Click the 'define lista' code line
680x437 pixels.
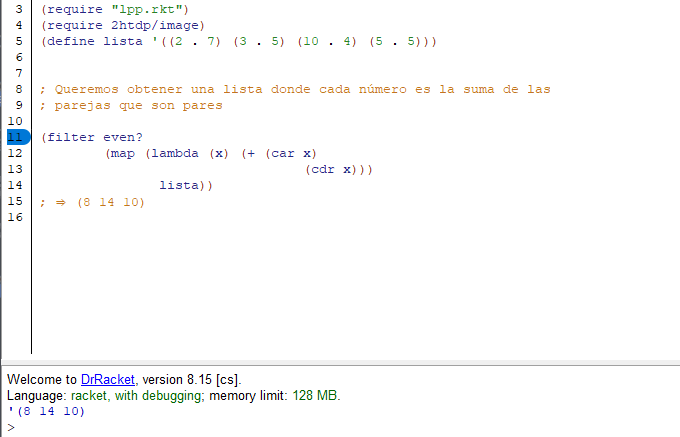[239, 42]
